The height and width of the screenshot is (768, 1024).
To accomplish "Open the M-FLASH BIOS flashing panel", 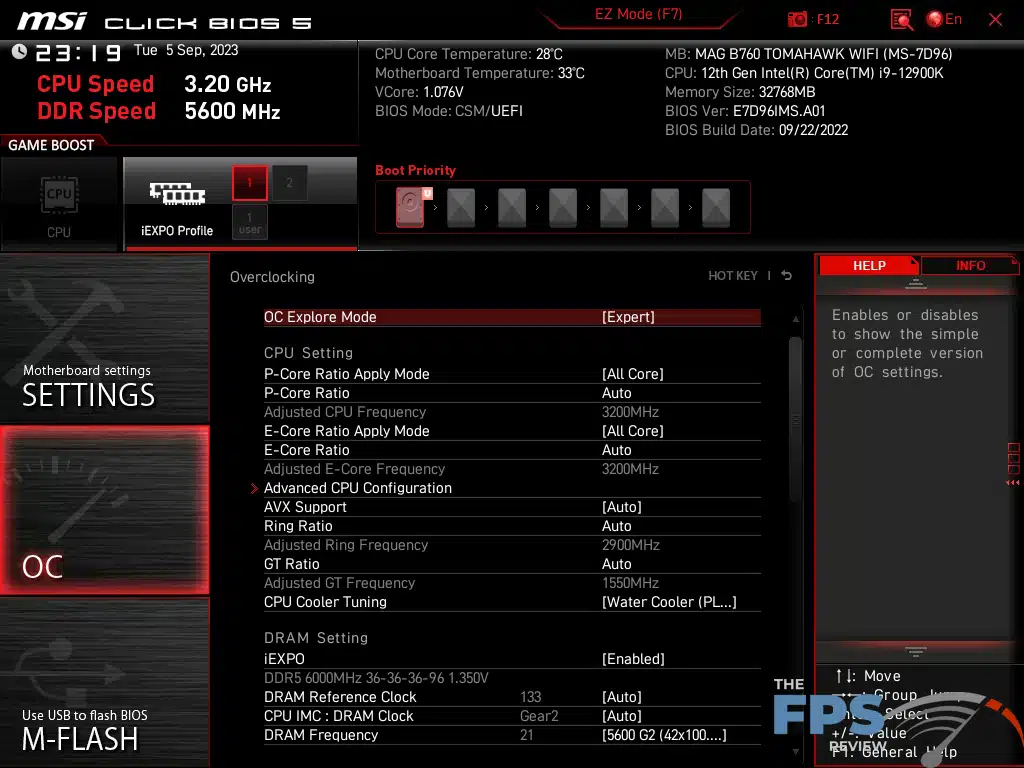I will point(104,682).
